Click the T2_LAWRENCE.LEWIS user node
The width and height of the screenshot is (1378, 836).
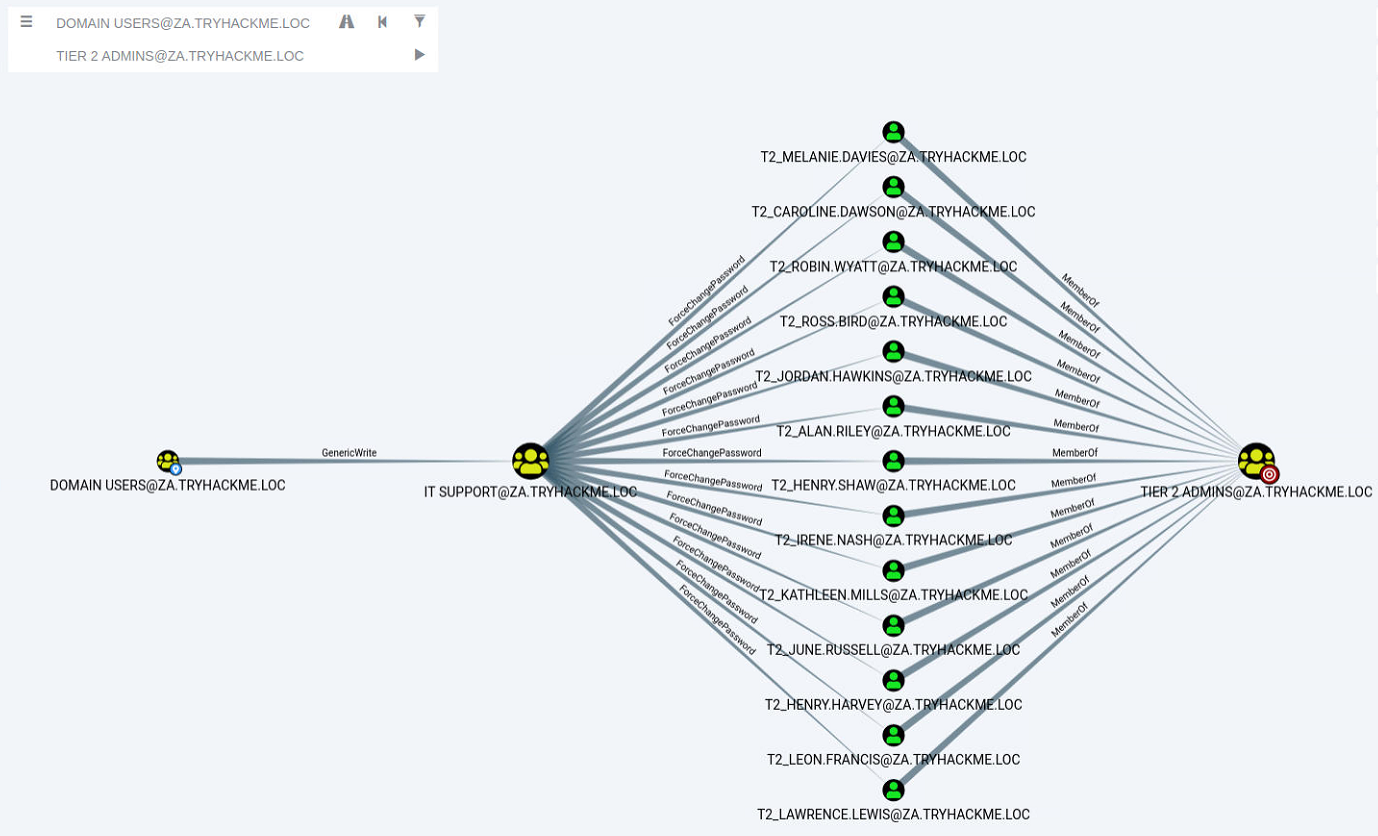(893, 790)
